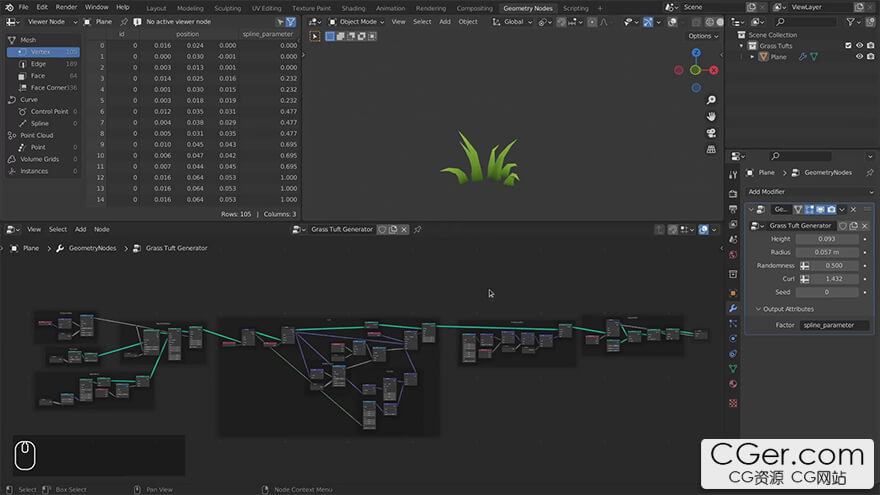Open the Object Mode dropdown
Image resolution: width=880 pixels, height=495 pixels.
pos(356,21)
